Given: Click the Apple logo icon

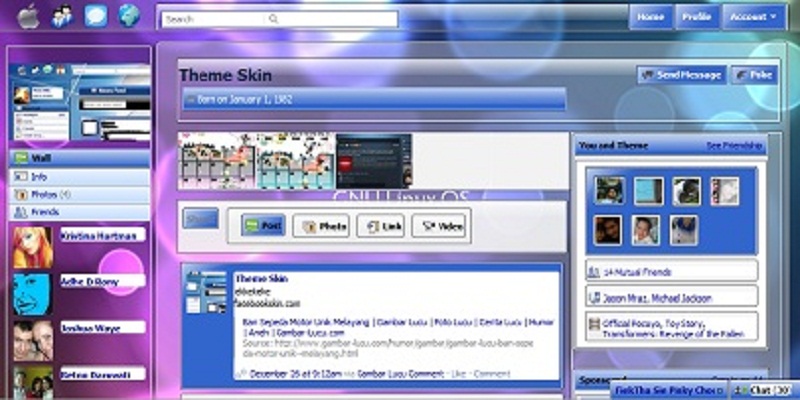Looking at the screenshot, I should point(28,17).
